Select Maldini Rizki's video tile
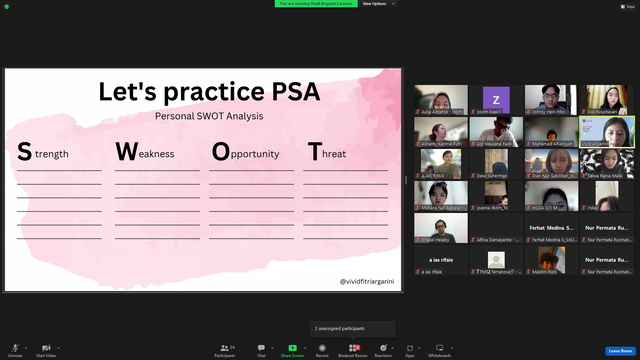640x360 pixels. (x=551, y=260)
